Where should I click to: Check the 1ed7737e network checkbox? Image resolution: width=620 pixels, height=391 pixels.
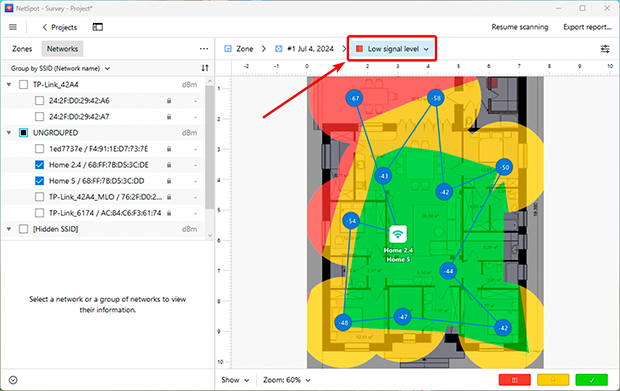tap(39, 149)
